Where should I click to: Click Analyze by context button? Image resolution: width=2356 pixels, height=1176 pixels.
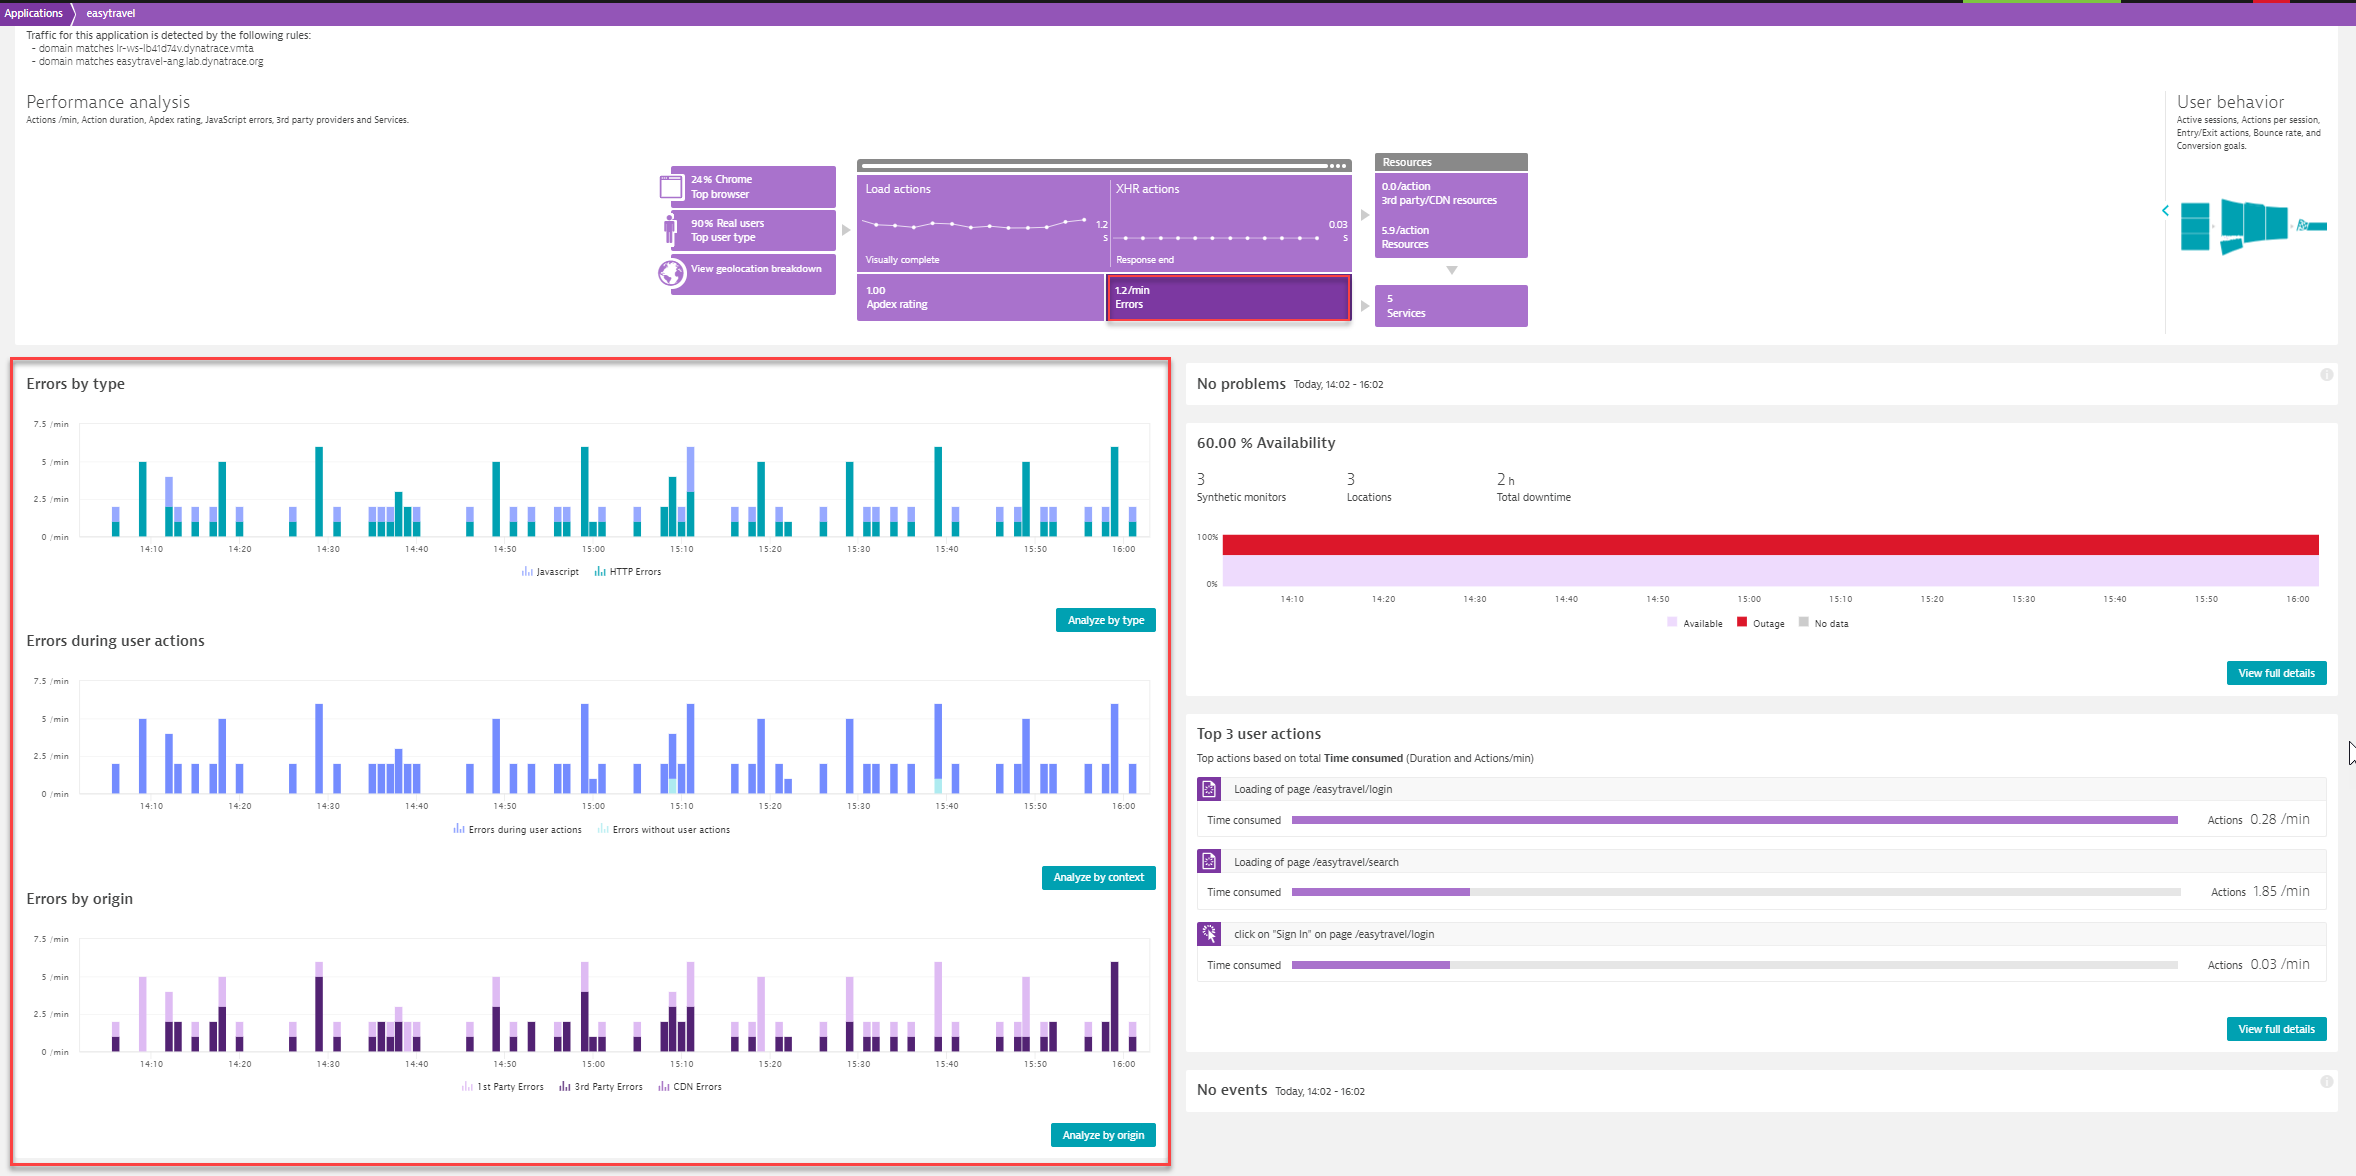click(x=1099, y=877)
